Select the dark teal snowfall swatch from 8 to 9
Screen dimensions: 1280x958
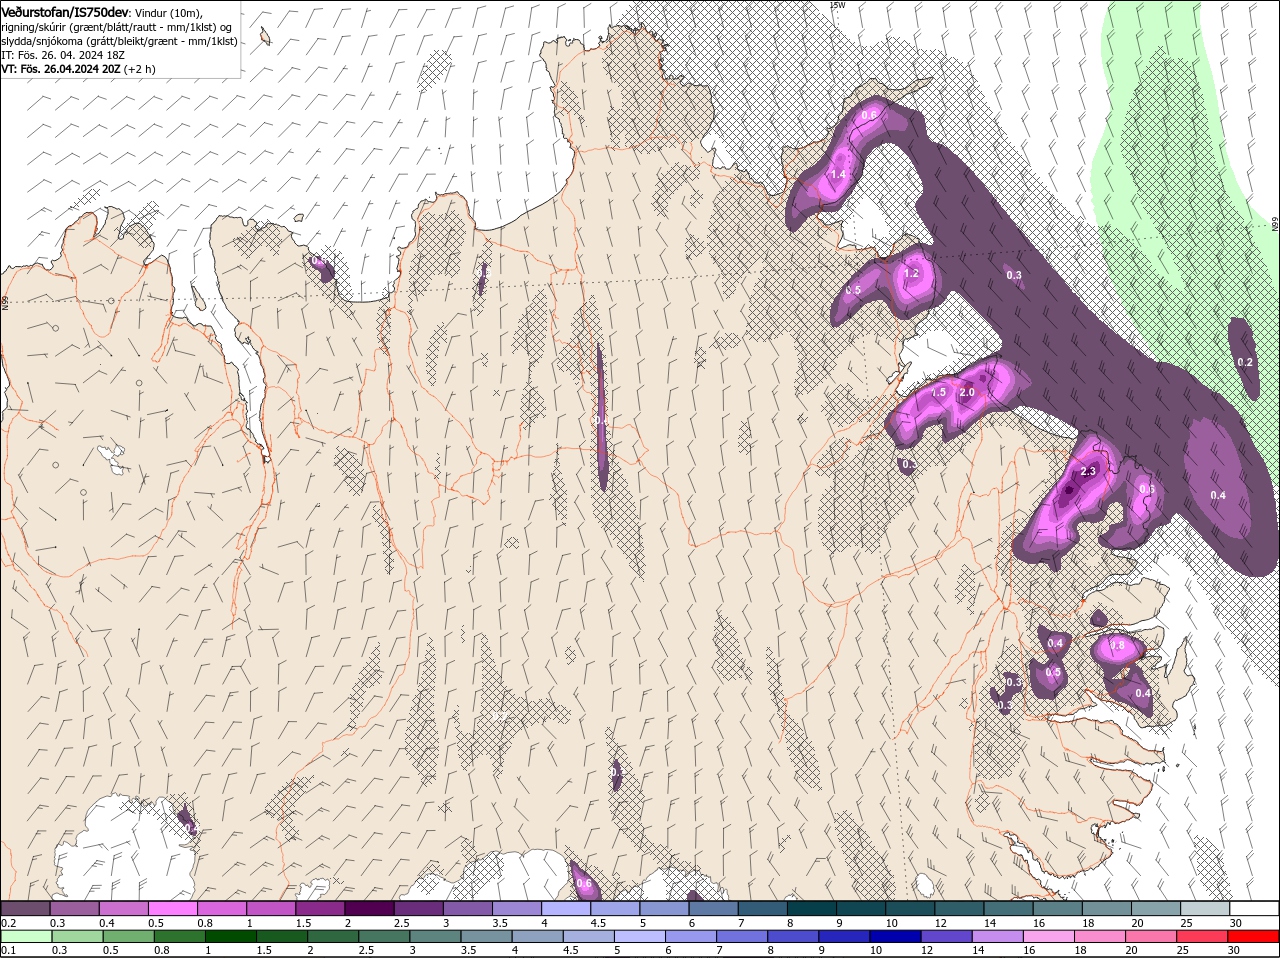812,908
